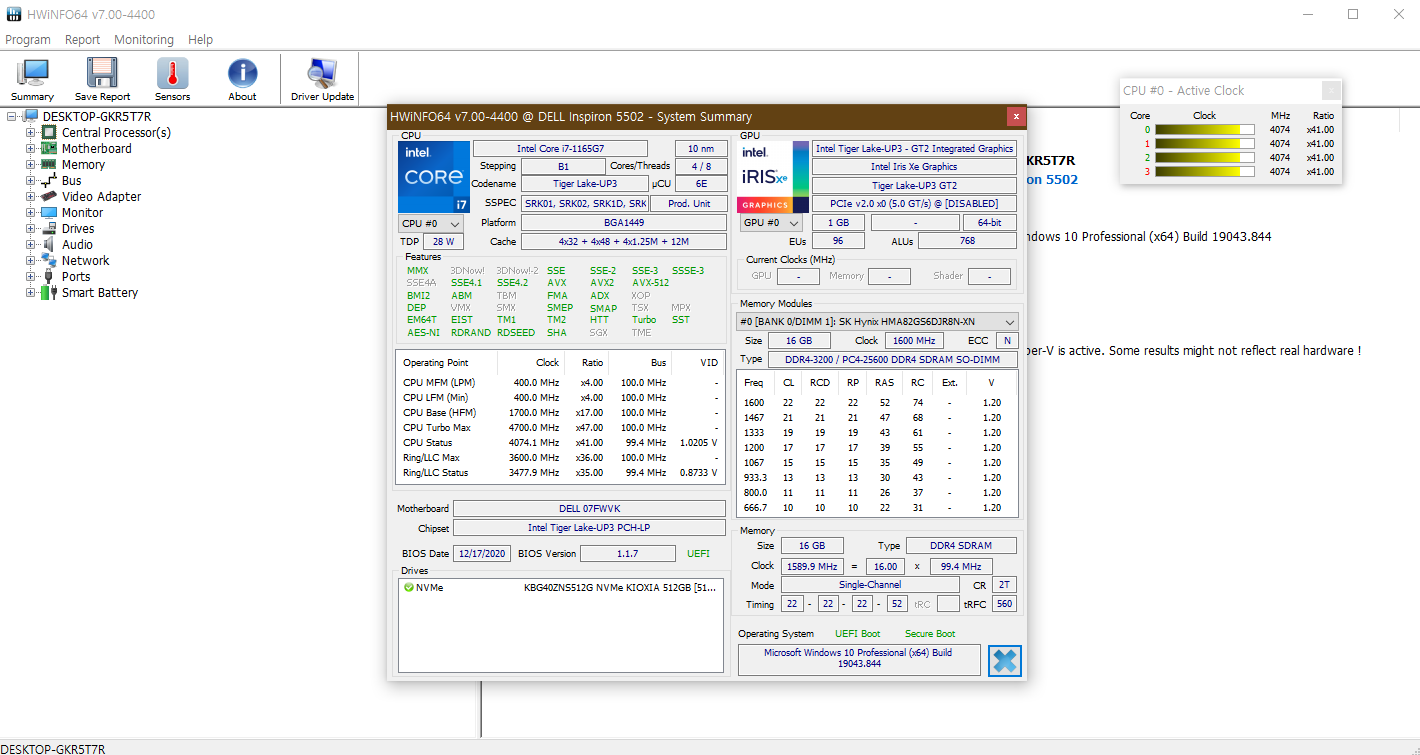Open the Report menu
The width and height of the screenshot is (1420, 755).
point(82,40)
